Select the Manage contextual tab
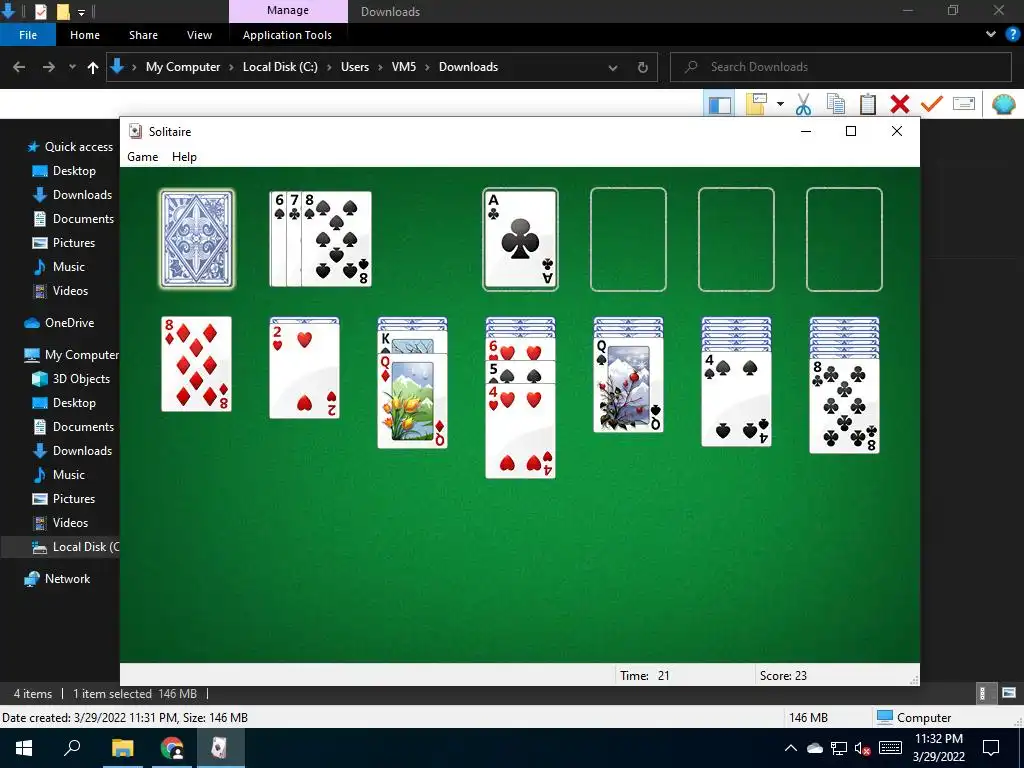 288,10
